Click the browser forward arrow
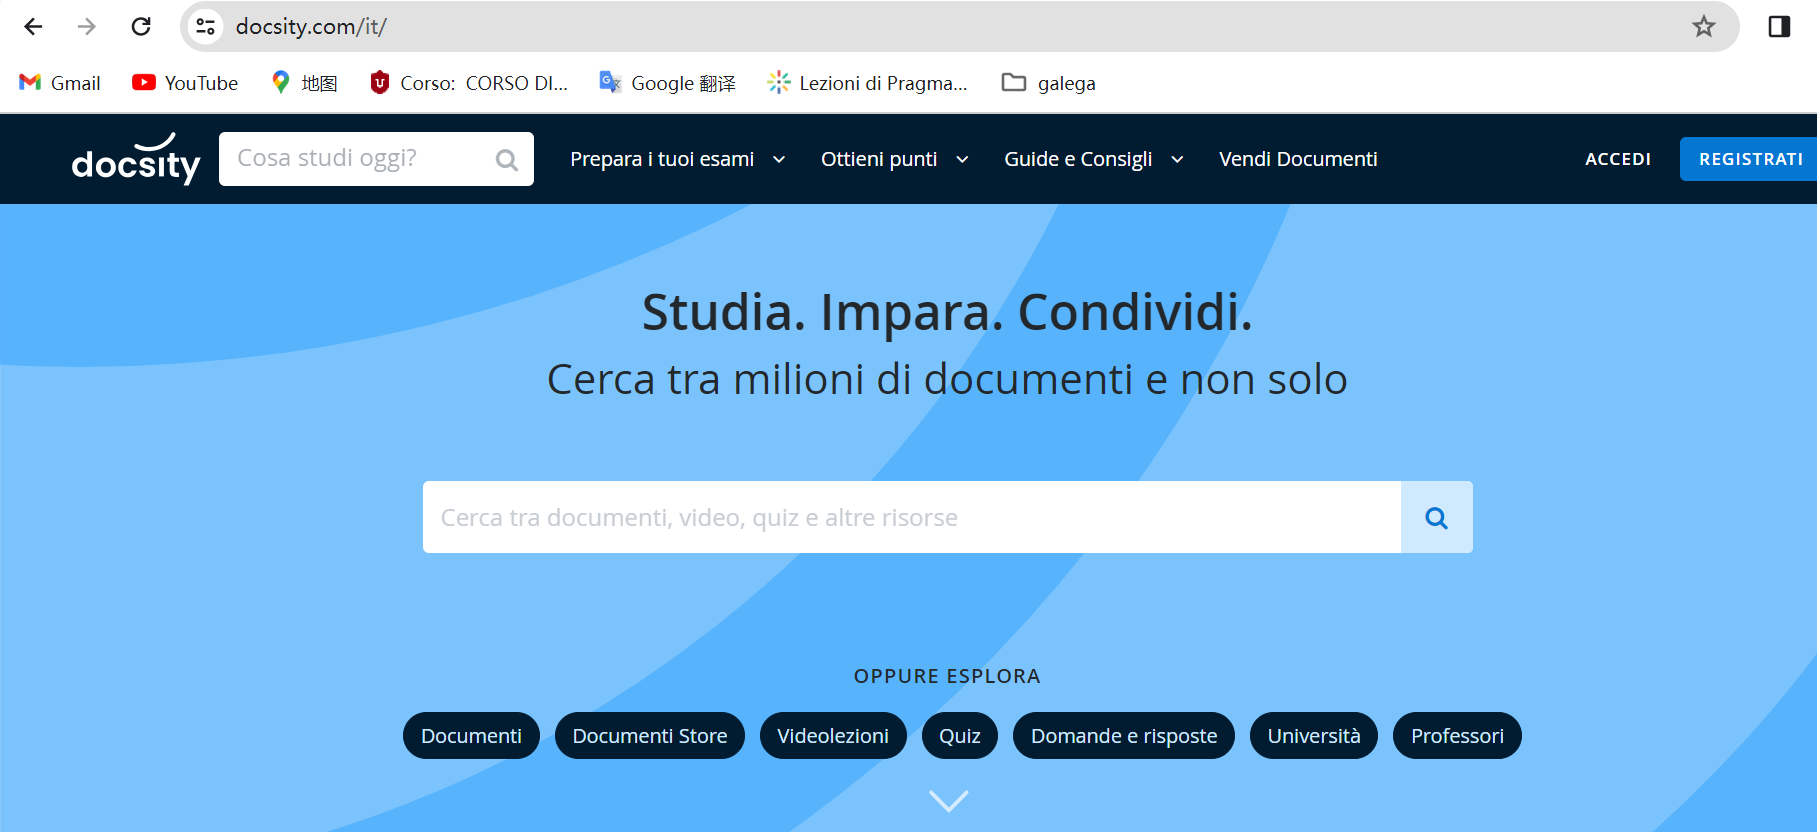 coord(87,27)
